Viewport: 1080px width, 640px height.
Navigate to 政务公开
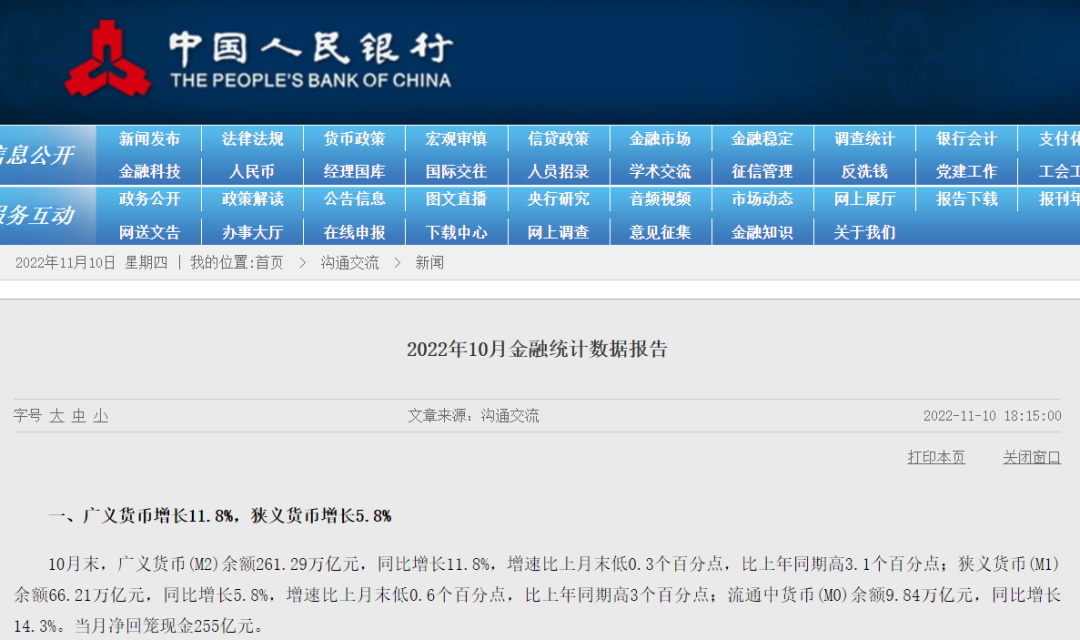click(x=150, y=200)
